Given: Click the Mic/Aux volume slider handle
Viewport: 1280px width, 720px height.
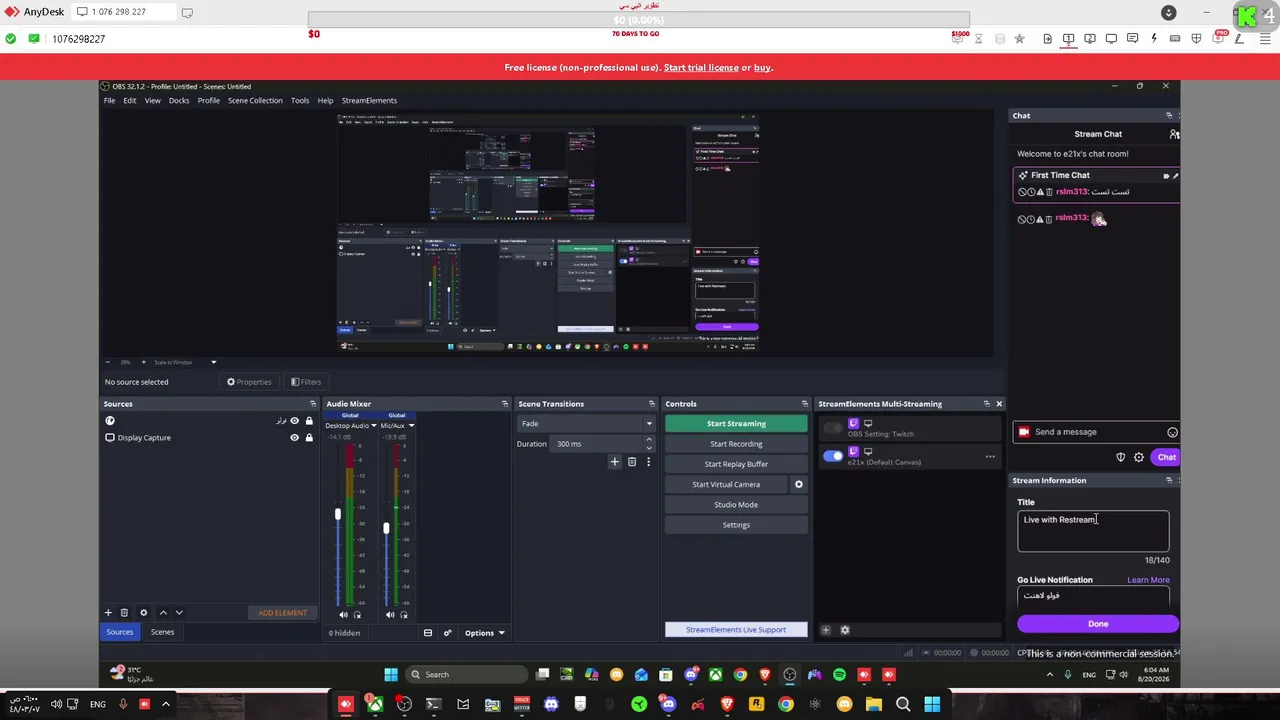Looking at the screenshot, I should [386, 528].
